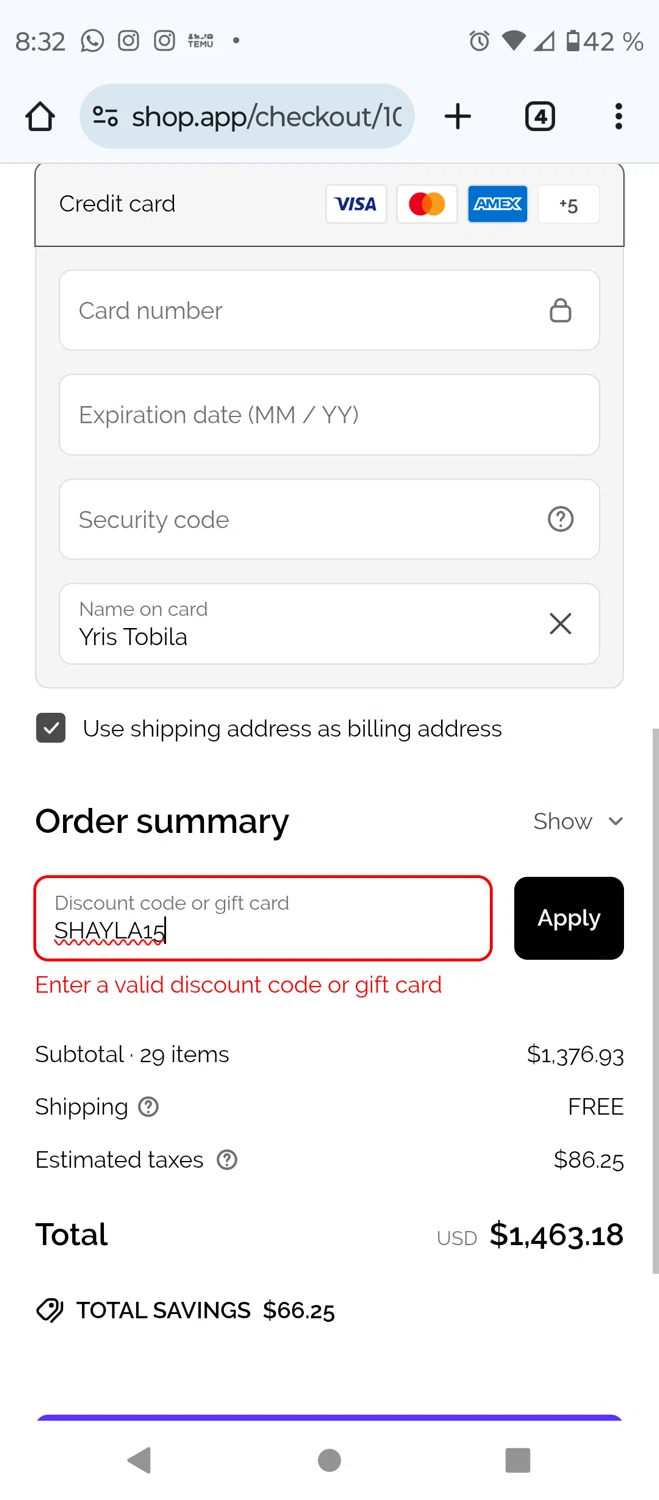This screenshot has width=659, height=1500.
Task: Show additional +5 card brands
Action: (x=568, y=205)
